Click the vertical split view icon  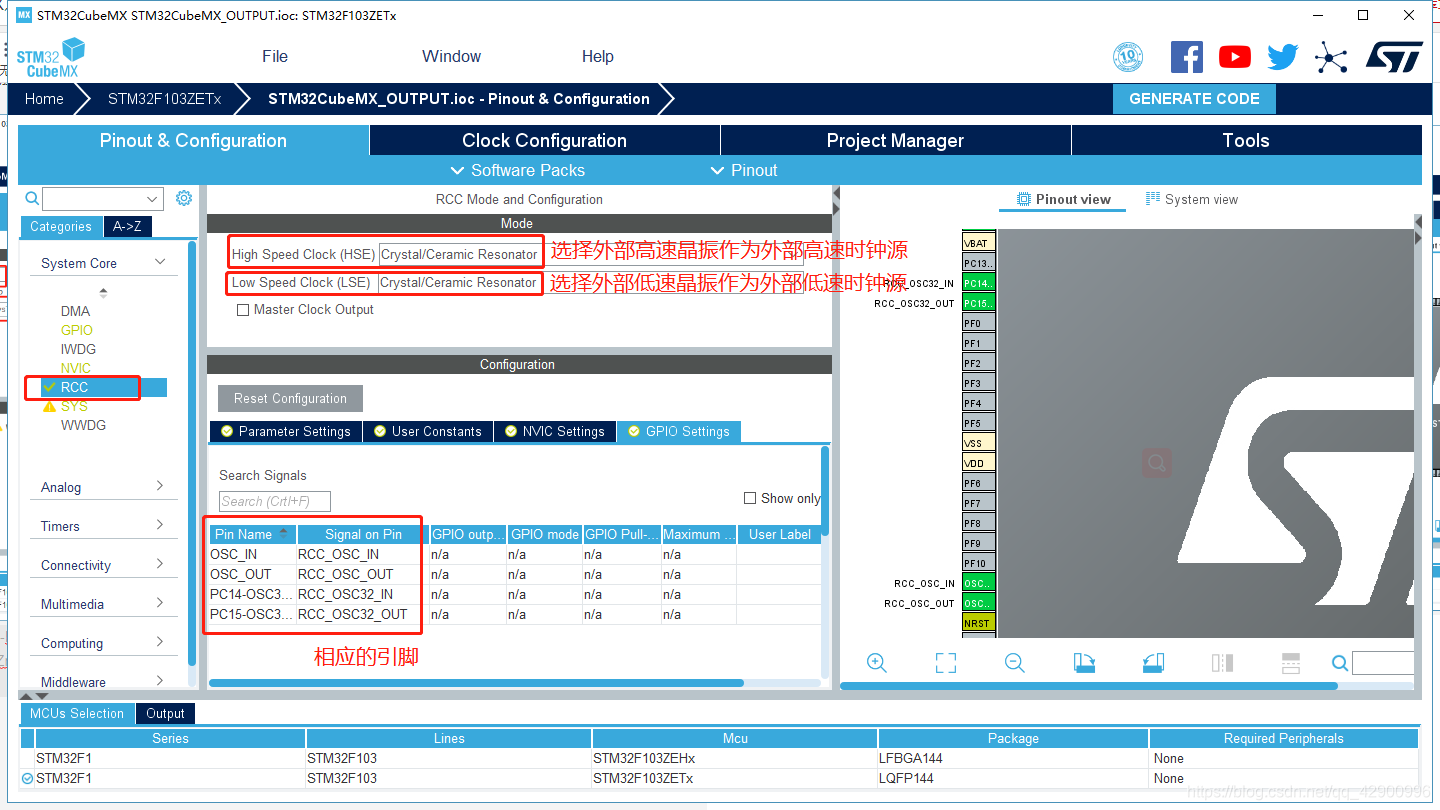click(1290, 663)
